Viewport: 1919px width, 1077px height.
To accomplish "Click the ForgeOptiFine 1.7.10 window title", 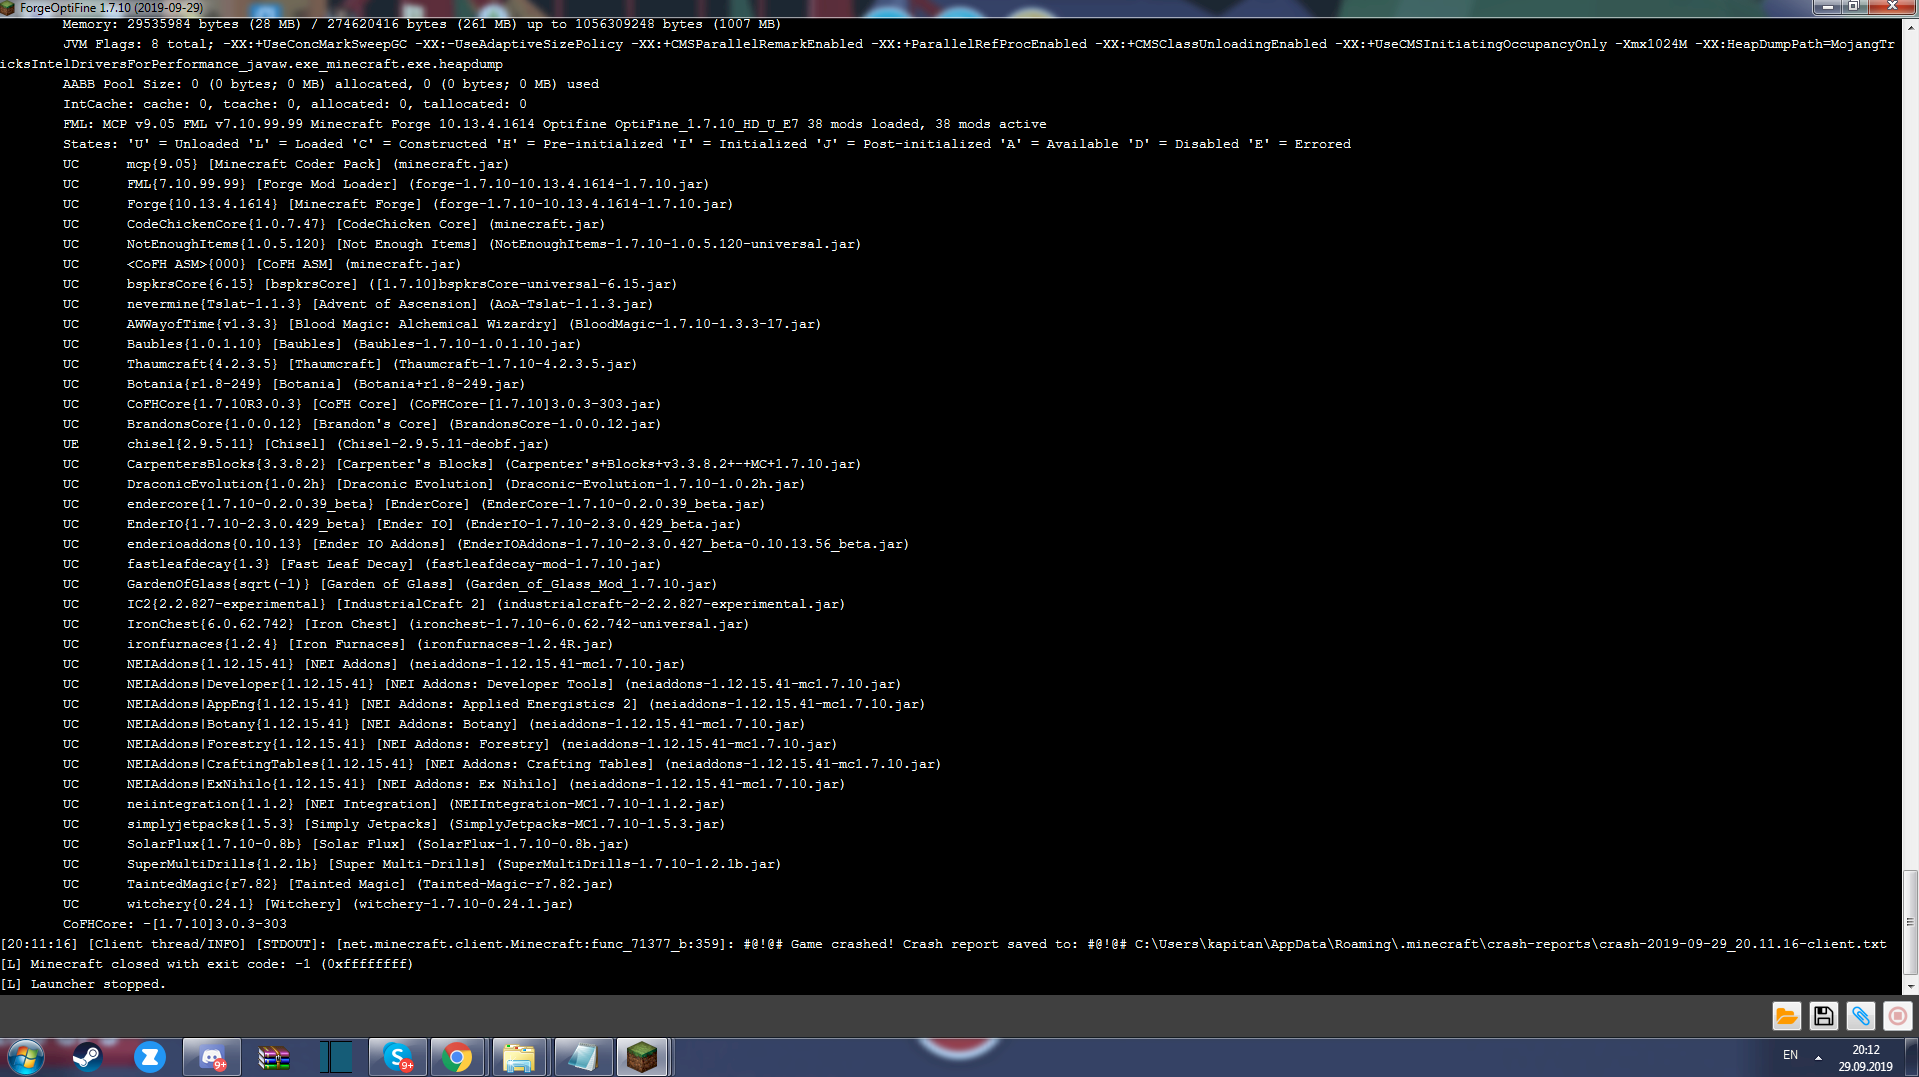I will 110,8.
